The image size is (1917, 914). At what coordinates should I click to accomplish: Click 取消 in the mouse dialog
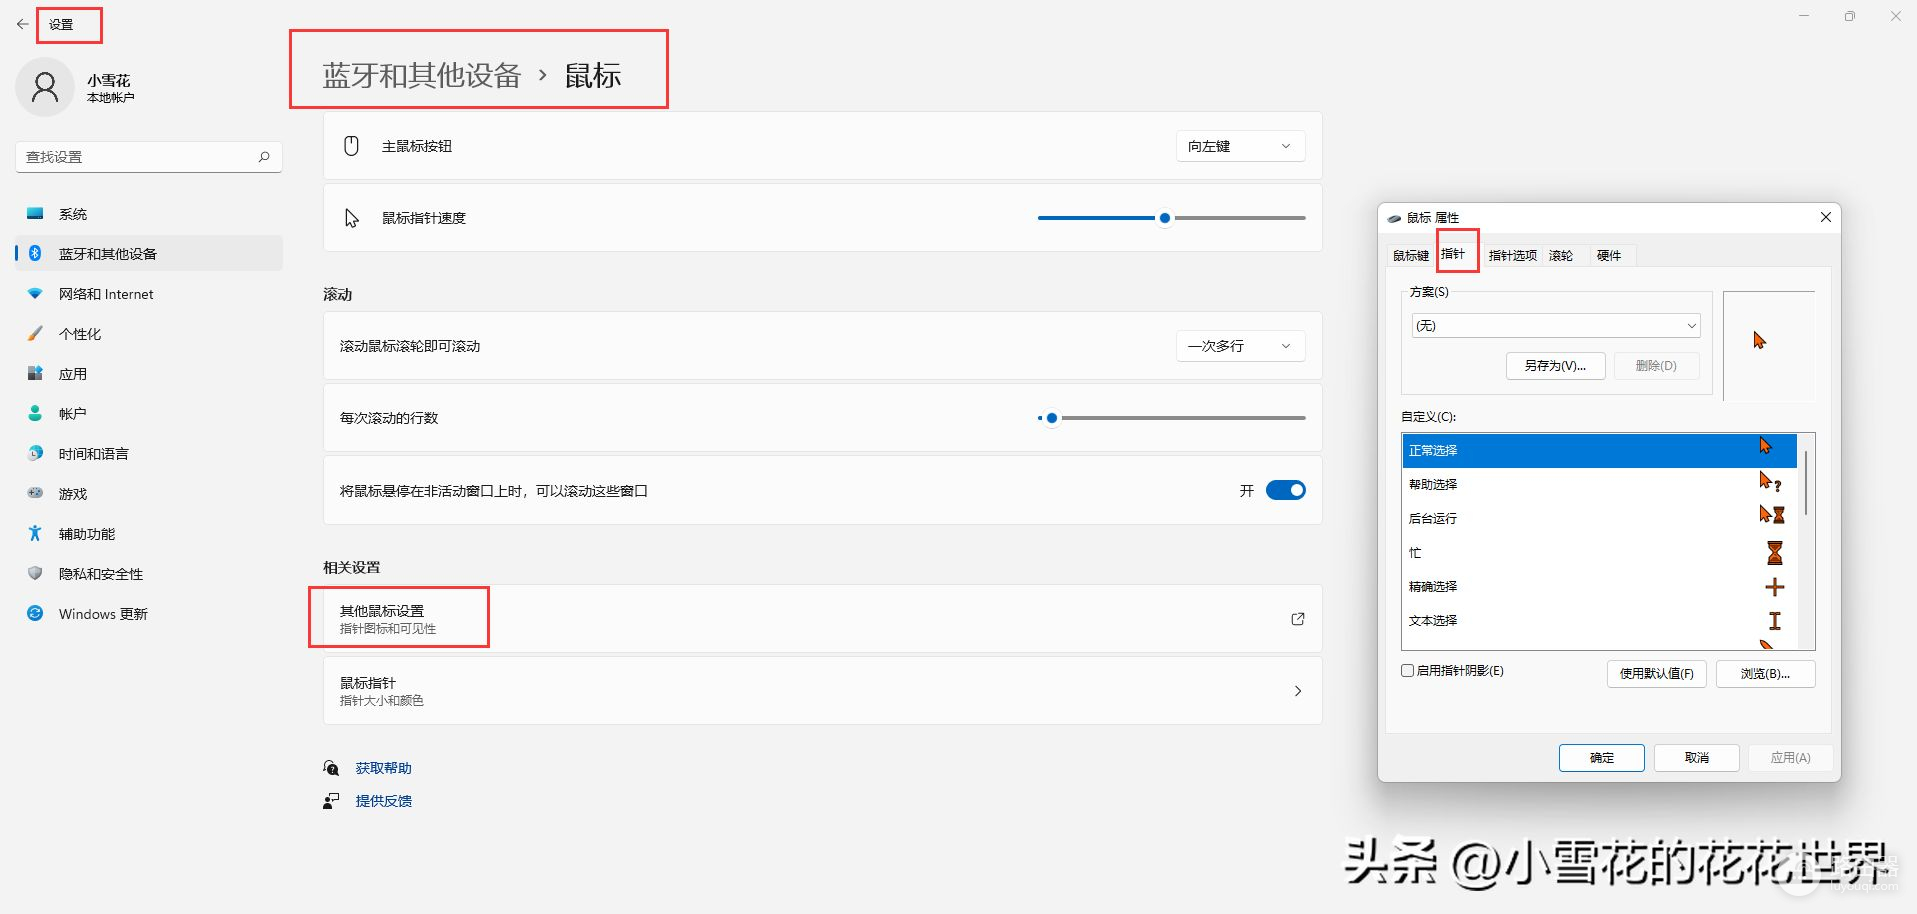click(1697, 758)
